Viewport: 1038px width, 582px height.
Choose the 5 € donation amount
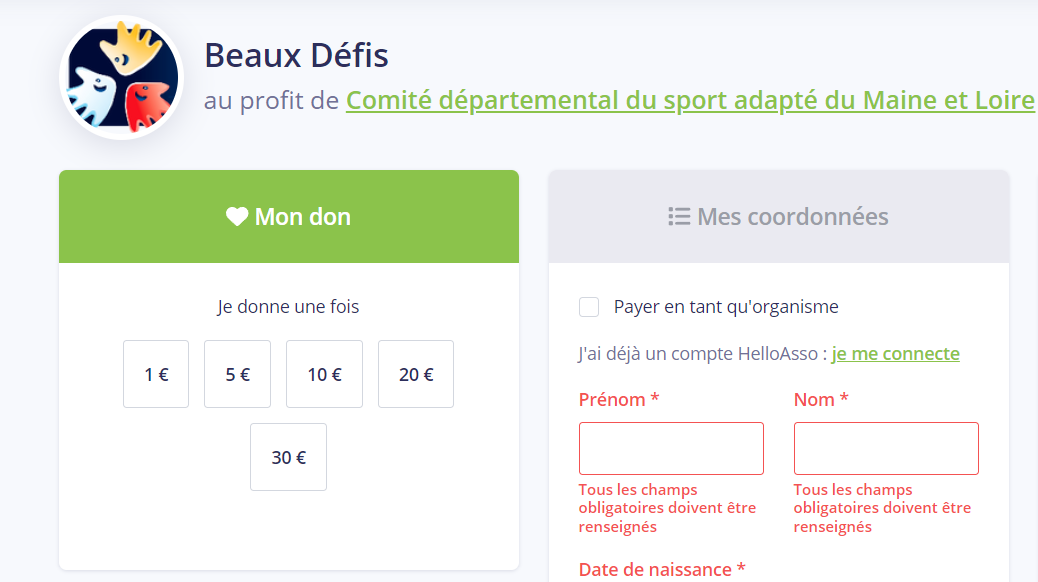coord(238,374)
